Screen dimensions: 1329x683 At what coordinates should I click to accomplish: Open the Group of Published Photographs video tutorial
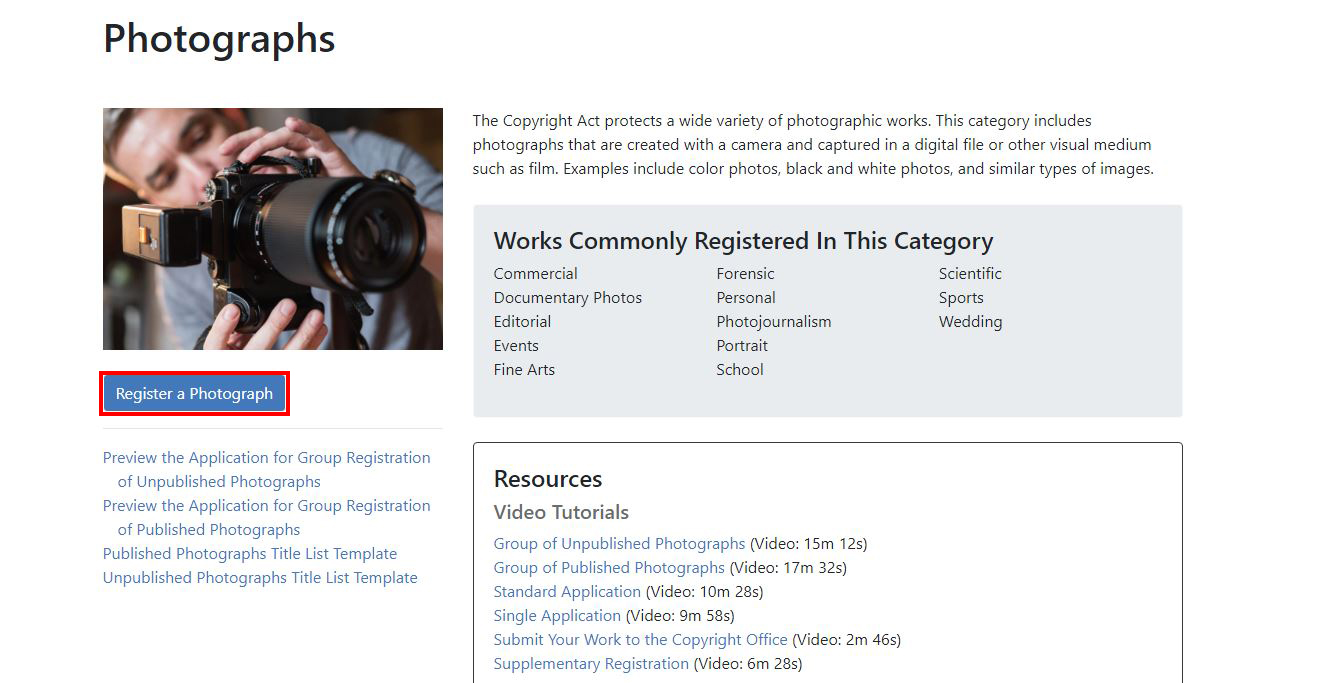[608, 567]
